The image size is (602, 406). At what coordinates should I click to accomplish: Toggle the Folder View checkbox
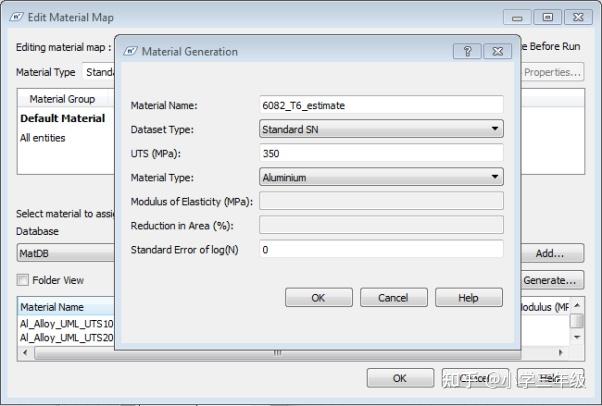[23, 280]
